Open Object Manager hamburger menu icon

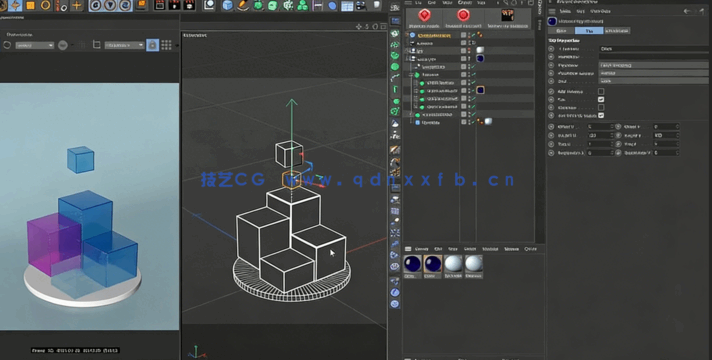pyautogui.click(x=408, y=3)
